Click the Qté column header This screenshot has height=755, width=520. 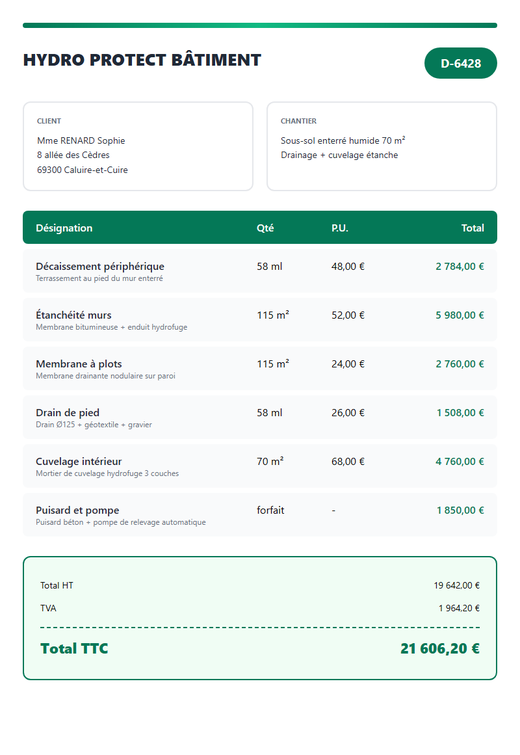click(x=265, y=228)
